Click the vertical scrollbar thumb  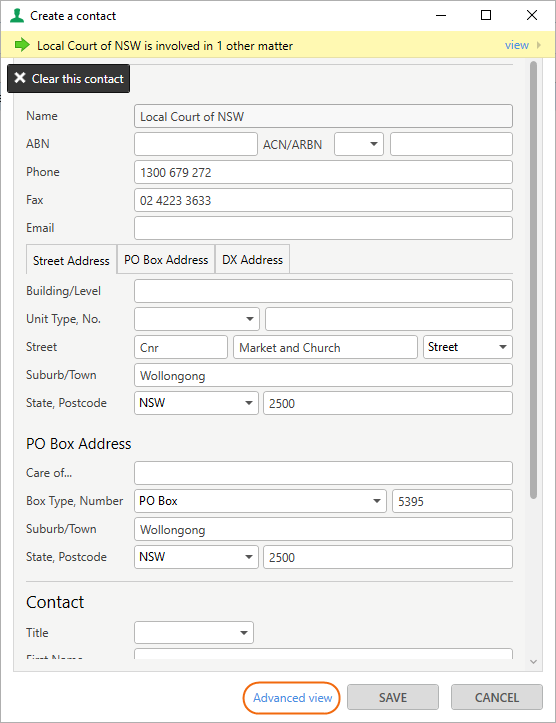pyautogui.click(x=533, y=280)
